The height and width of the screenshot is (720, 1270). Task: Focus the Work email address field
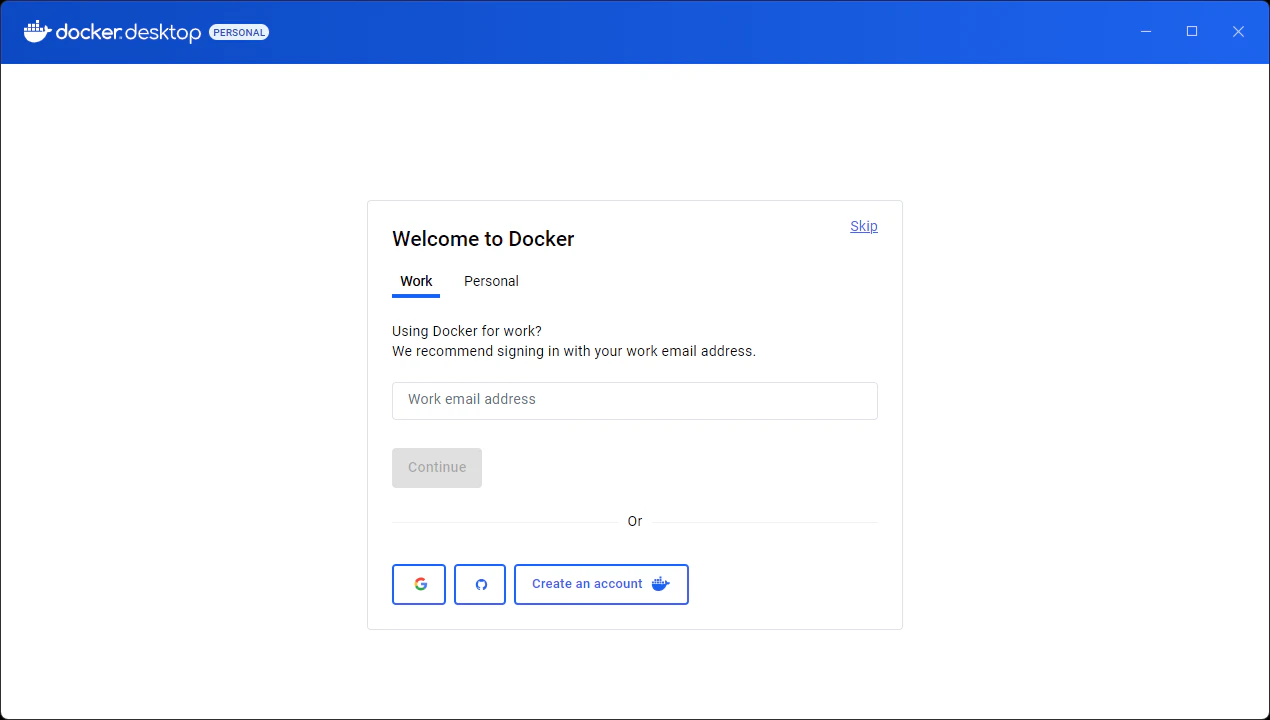tap(635, 400)
